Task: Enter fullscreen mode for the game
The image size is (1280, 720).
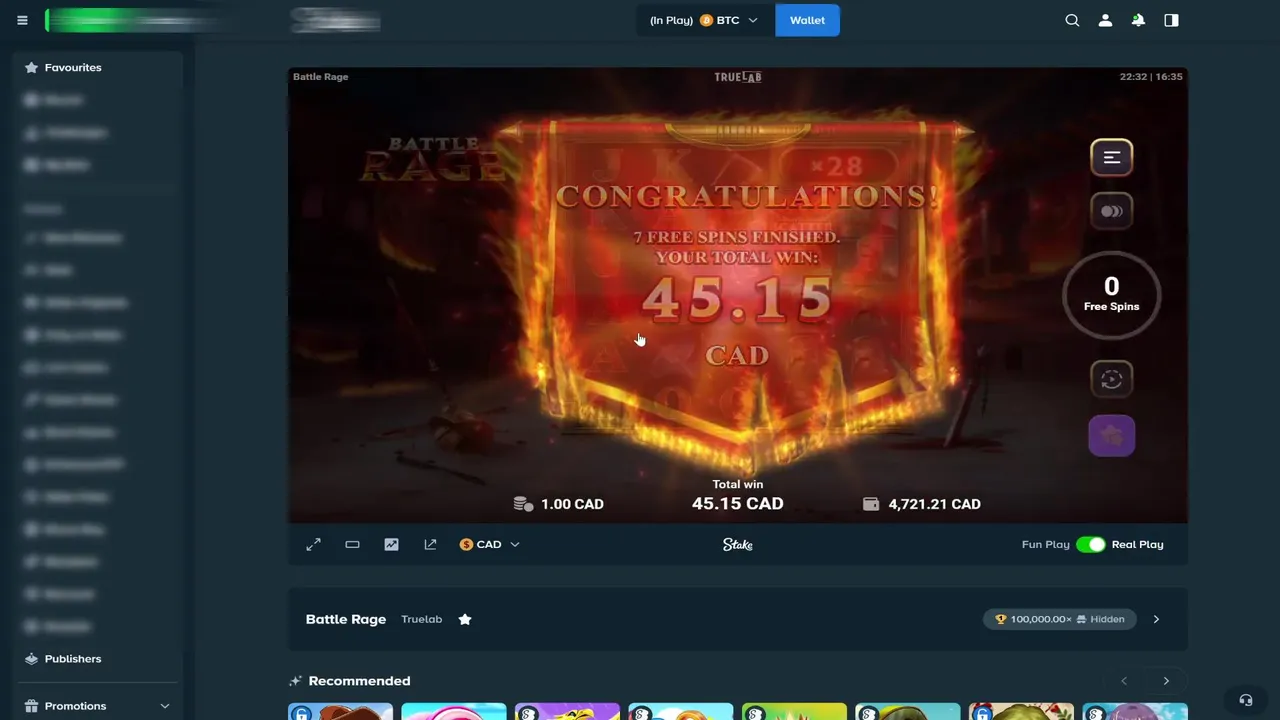Action: (x=313, y=544)
